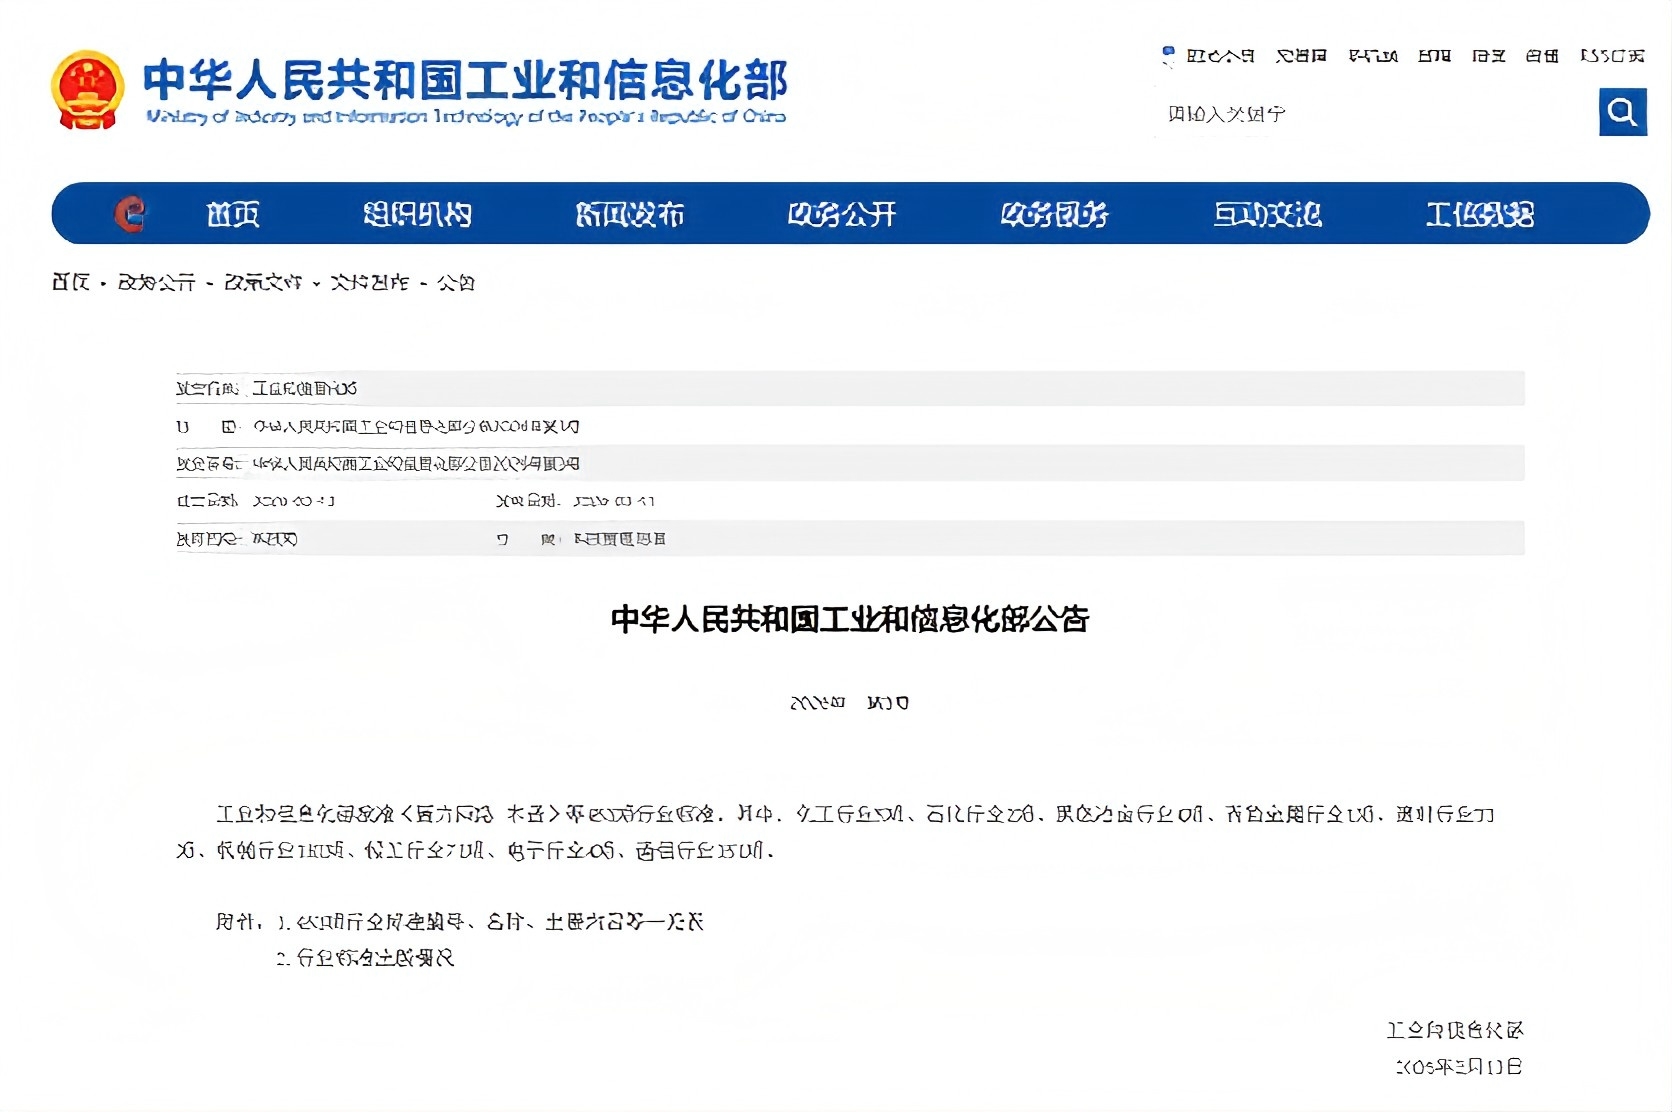Image resolution: width=1676 pixels, height=1116 pixels.
Task: Click the 公告 breadcrumb item
Action: (x=456, y=283)
